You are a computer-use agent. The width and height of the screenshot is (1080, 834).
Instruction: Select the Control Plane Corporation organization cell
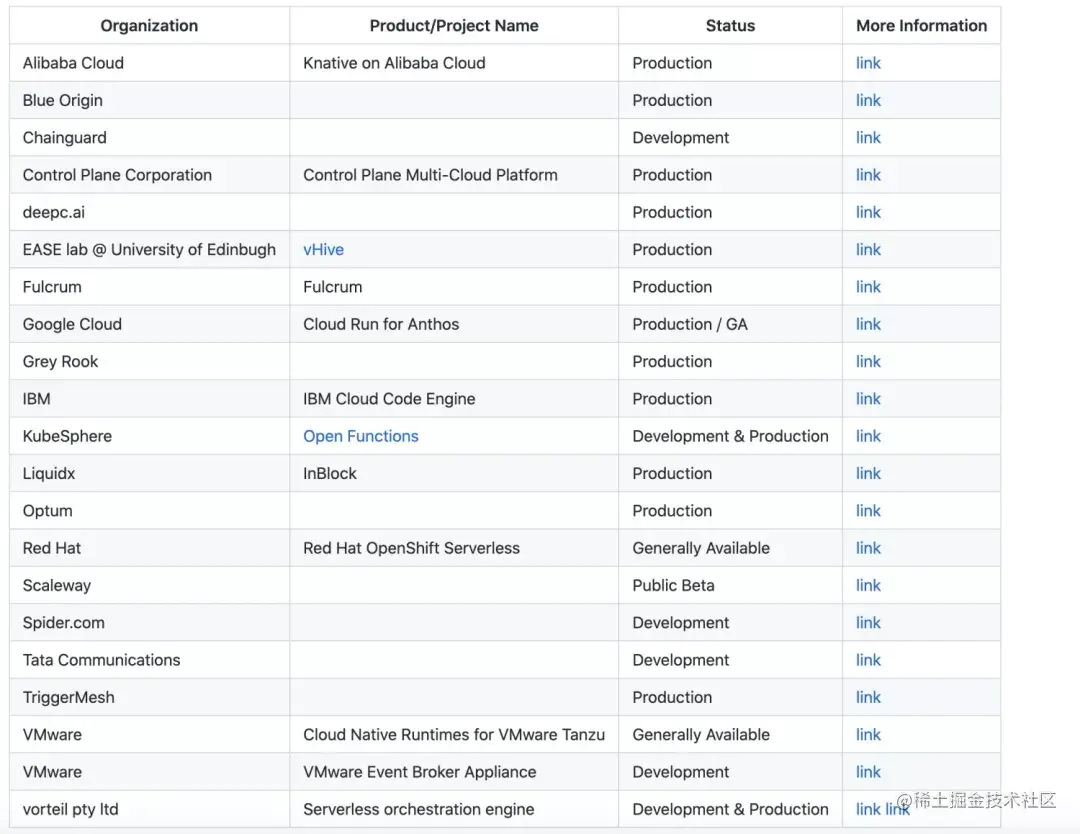click(x=149, y=175)
